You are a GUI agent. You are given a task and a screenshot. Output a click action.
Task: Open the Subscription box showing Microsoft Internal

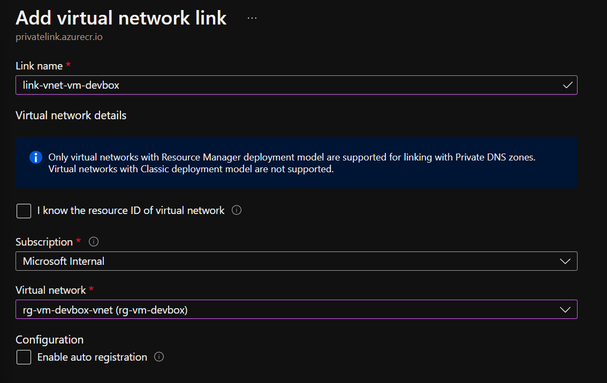point(297,261)
